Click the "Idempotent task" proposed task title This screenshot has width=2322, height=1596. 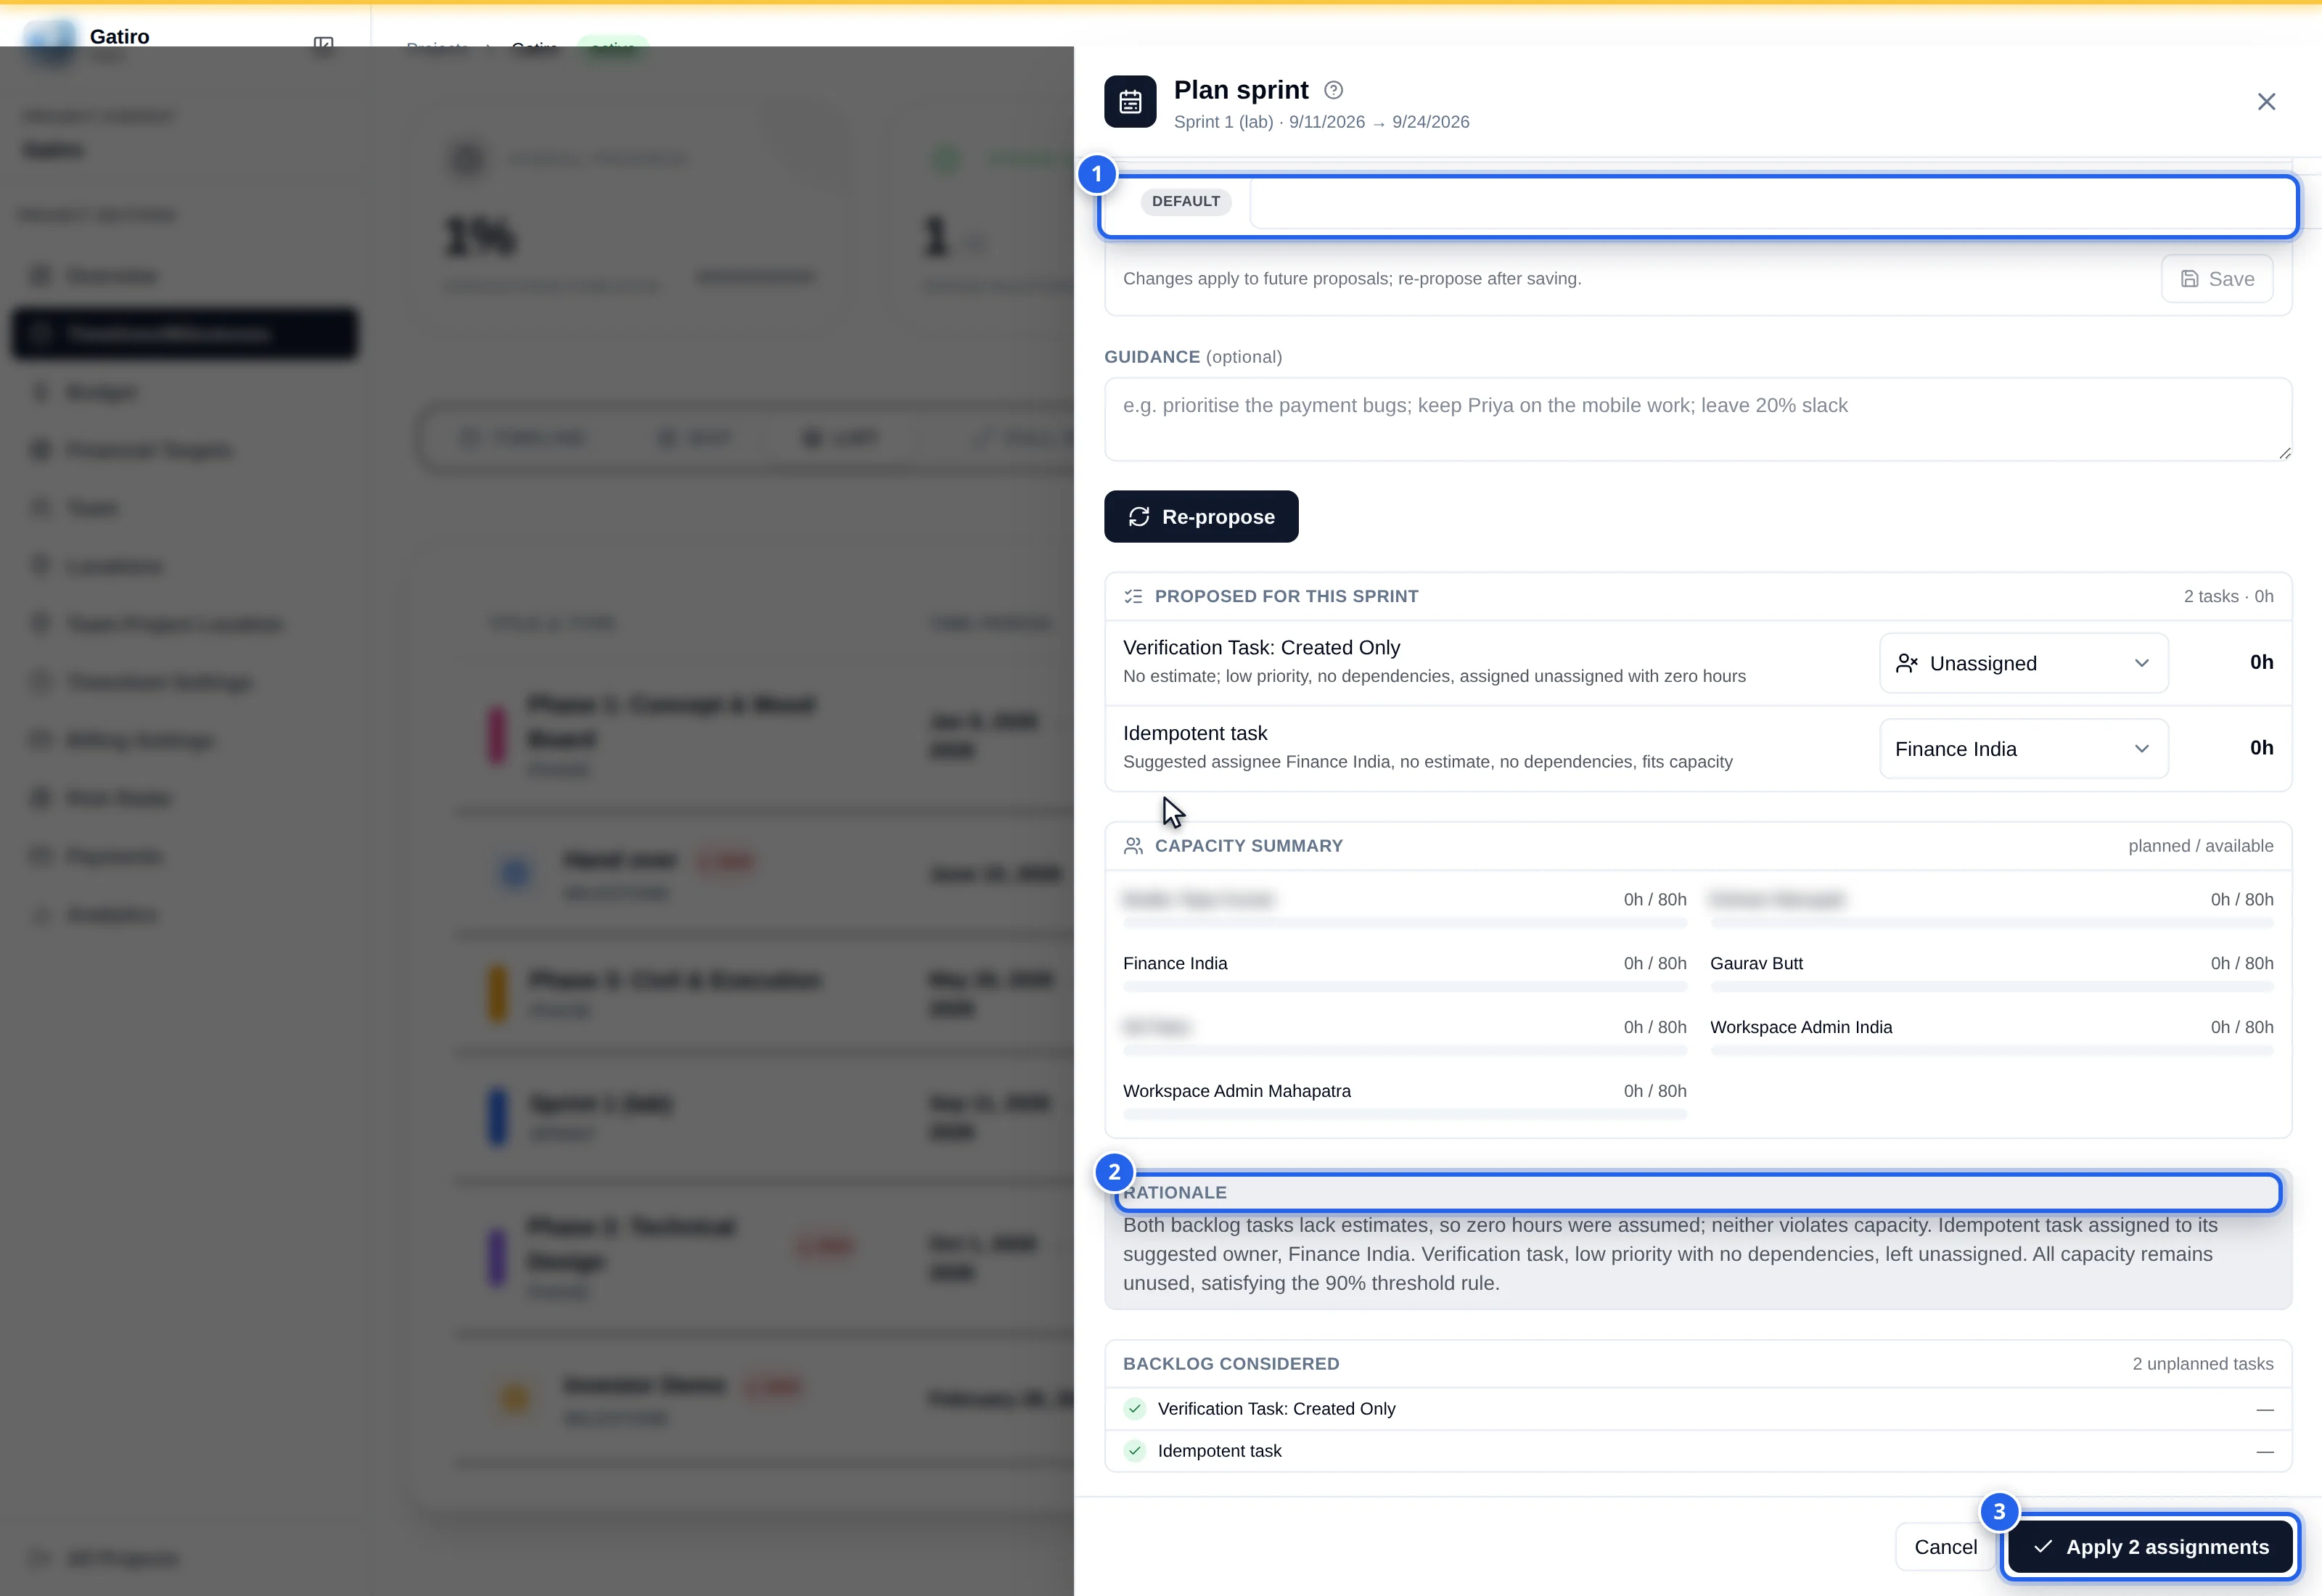pyautogui.click(x=1195, y=733)
